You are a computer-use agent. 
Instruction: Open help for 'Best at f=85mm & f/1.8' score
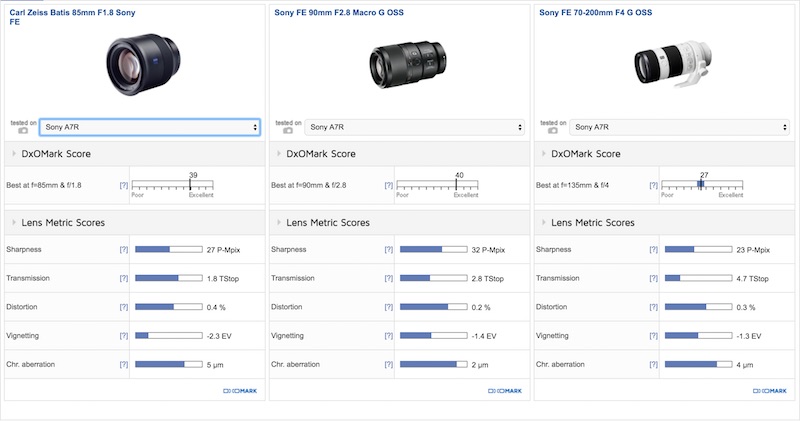pyautogui.click(x=123, y=185)
